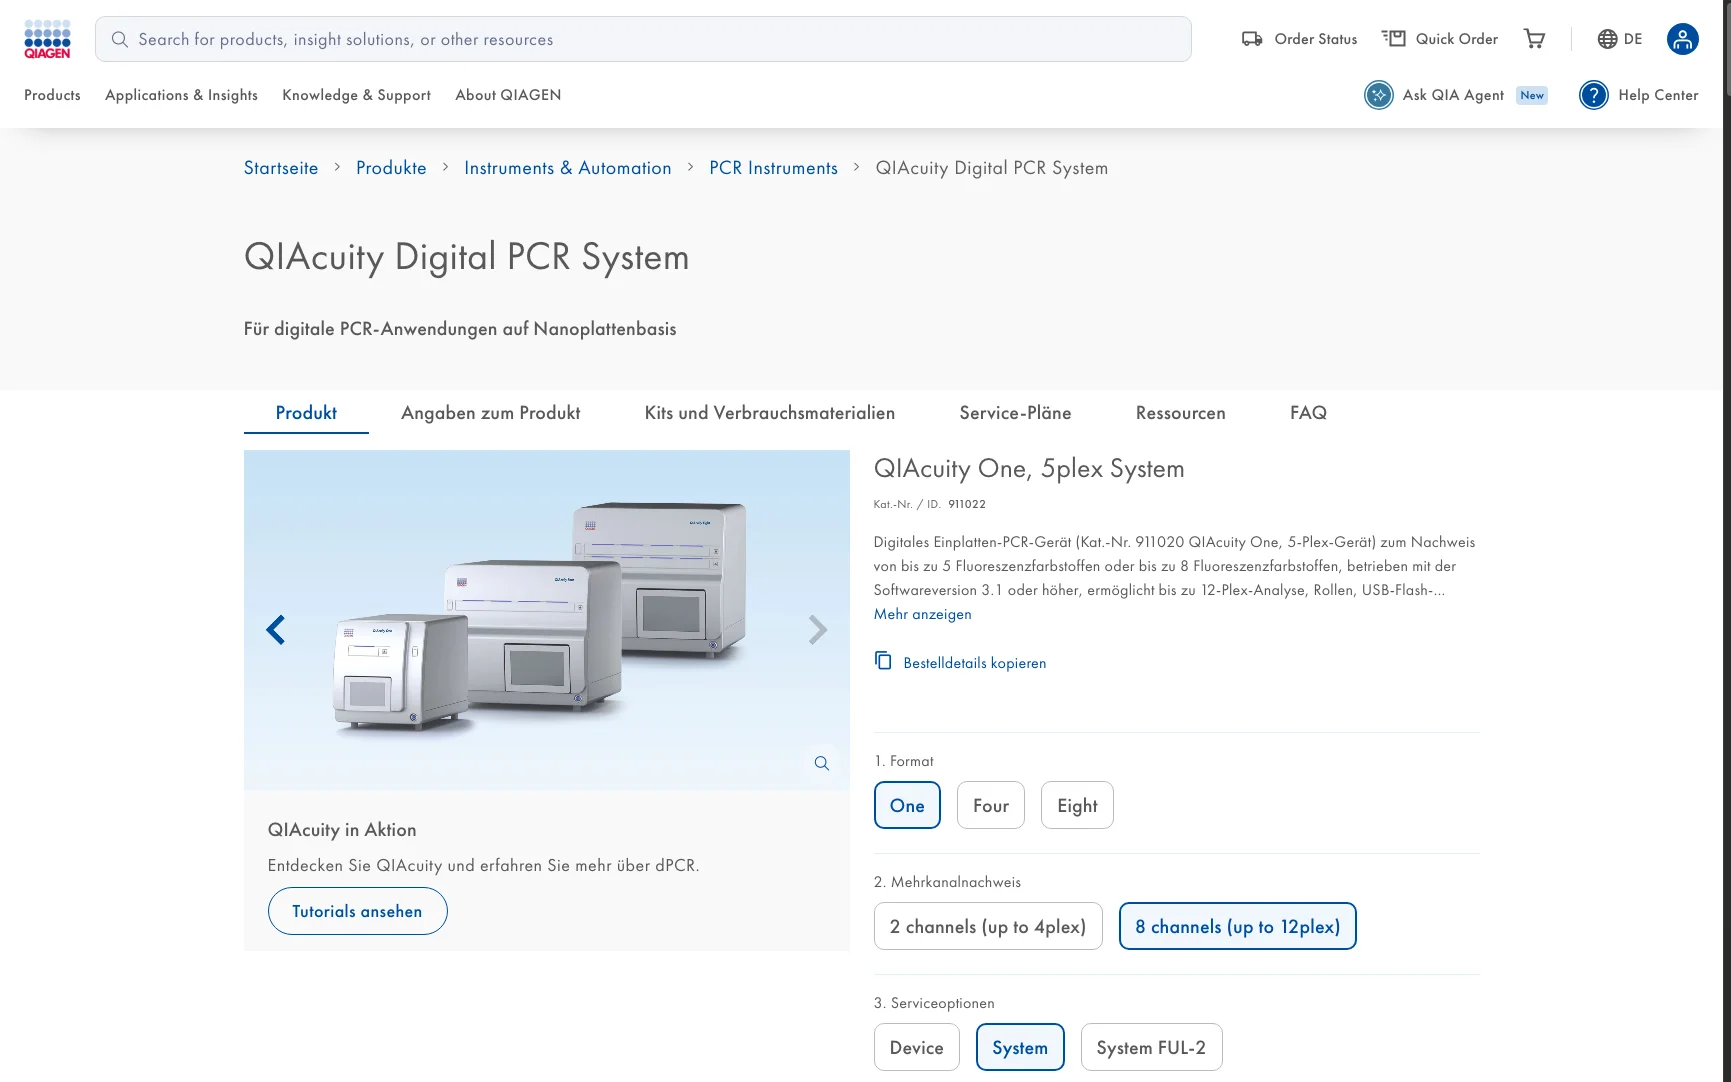Image resolution: width=1731 pixels, height=1082 pixels.
Task: Select the Four format option
Action: tap(991, 805)
